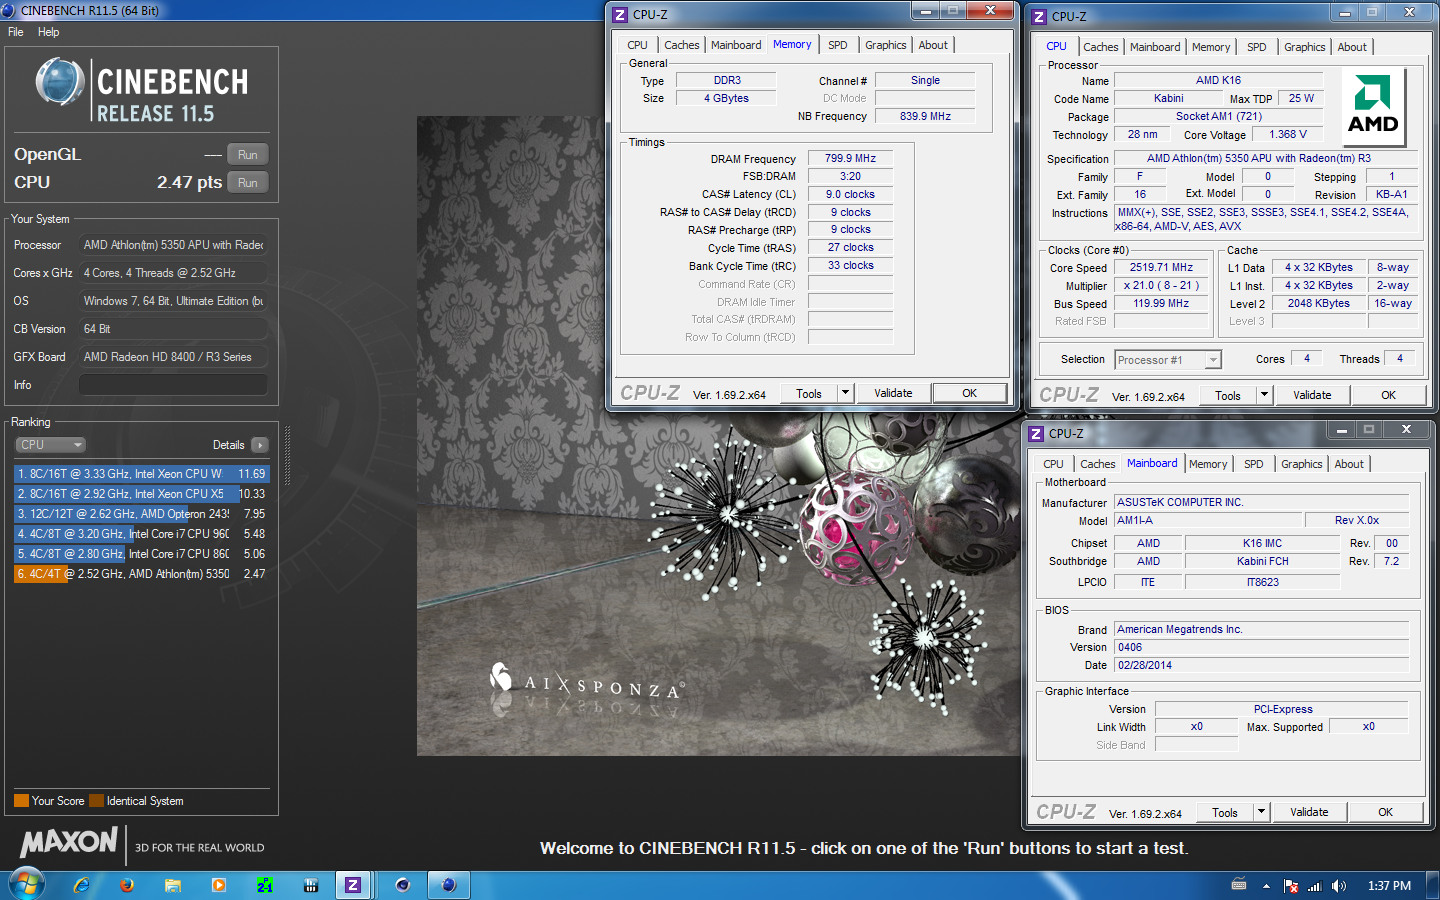Image resolution: width=1440 pixels, height=900 pixels.
Task: Open Tools dropdown arrow in CPU window
Action: (1264, 396)
